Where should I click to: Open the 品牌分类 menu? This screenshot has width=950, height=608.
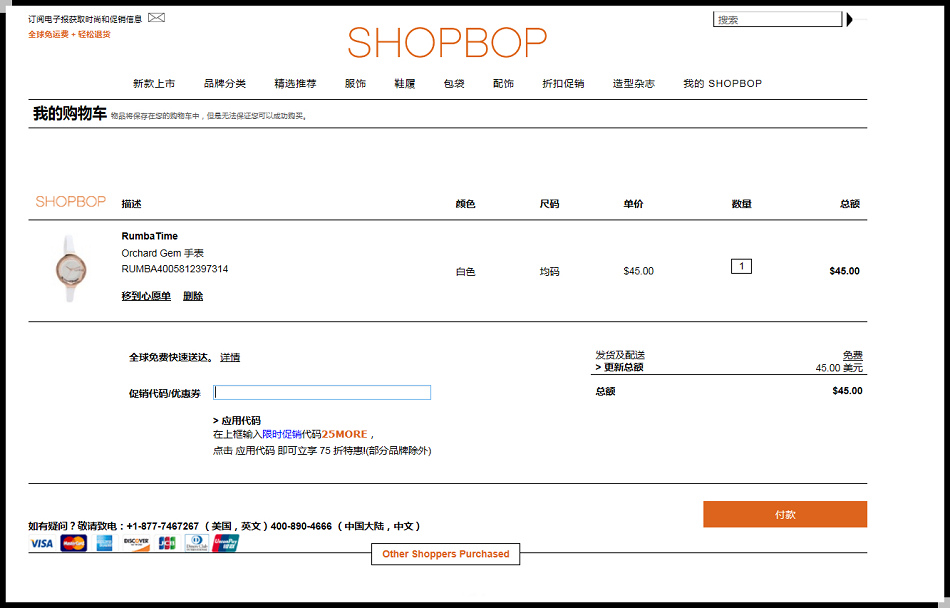click(225, 84)
